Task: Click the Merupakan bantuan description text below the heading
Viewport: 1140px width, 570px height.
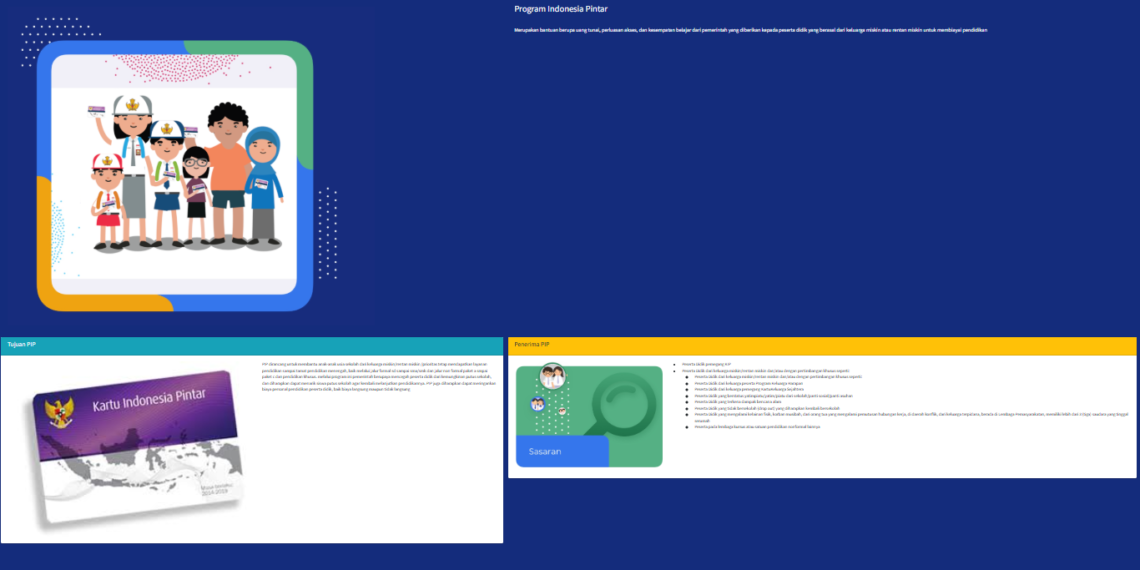Action: click(x=750, y=30)
